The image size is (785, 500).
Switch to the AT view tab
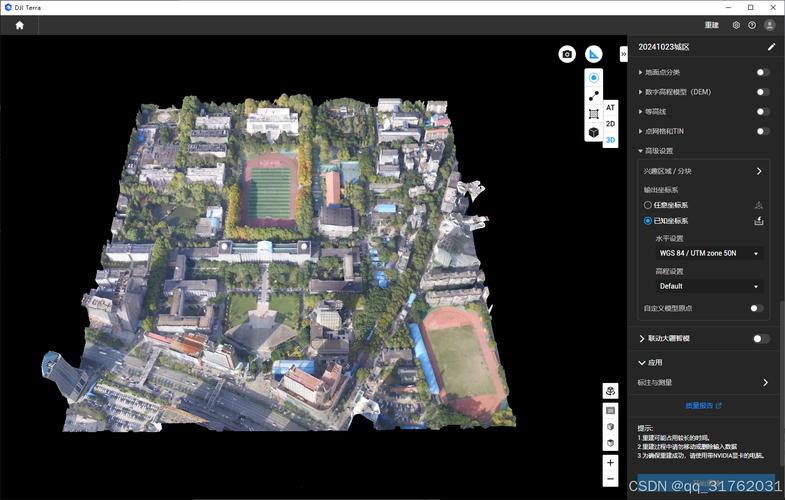(610, 108)
